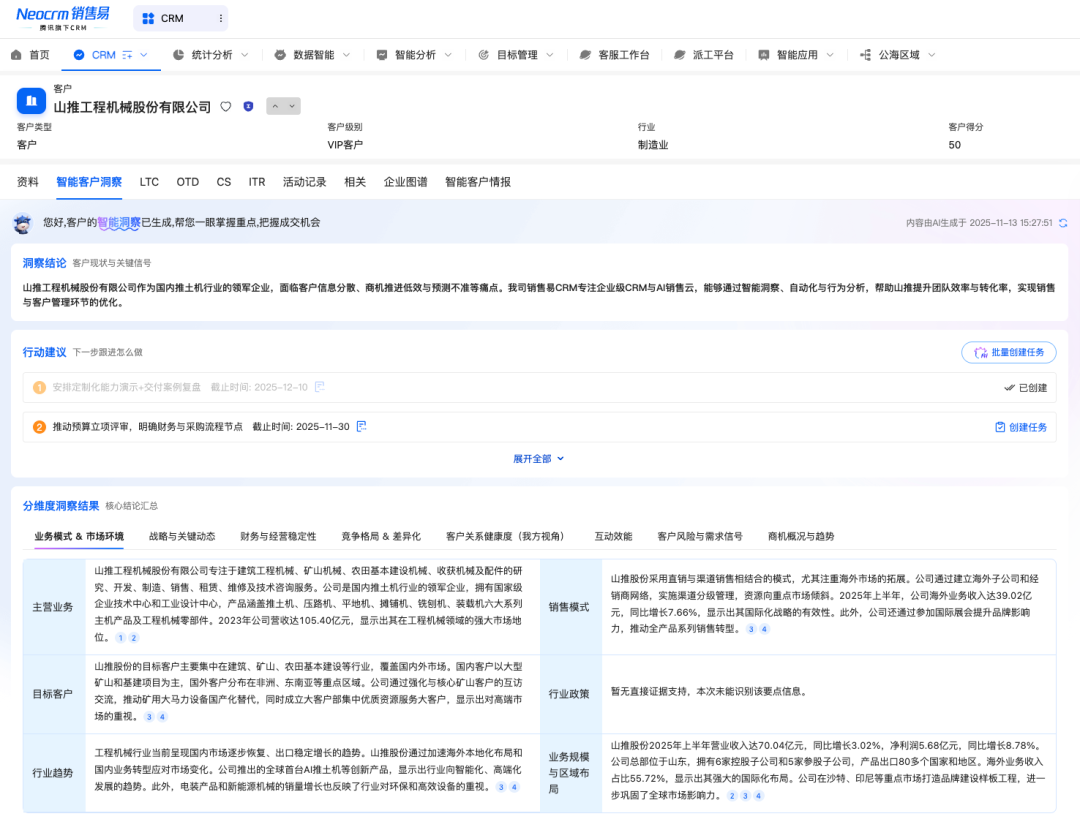This screenshot has height=830, width=1080.
Task: Open citation 3 in 目标客户 text
Action: tap(149, 717)
